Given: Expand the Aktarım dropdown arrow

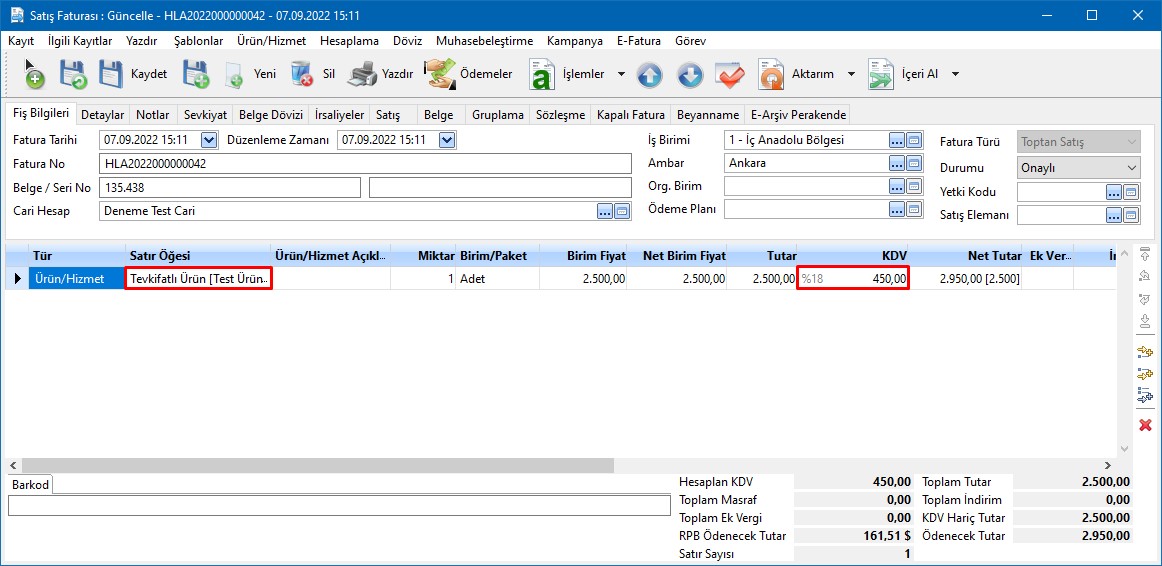Looking at the screenshot, I should (851, 74).
